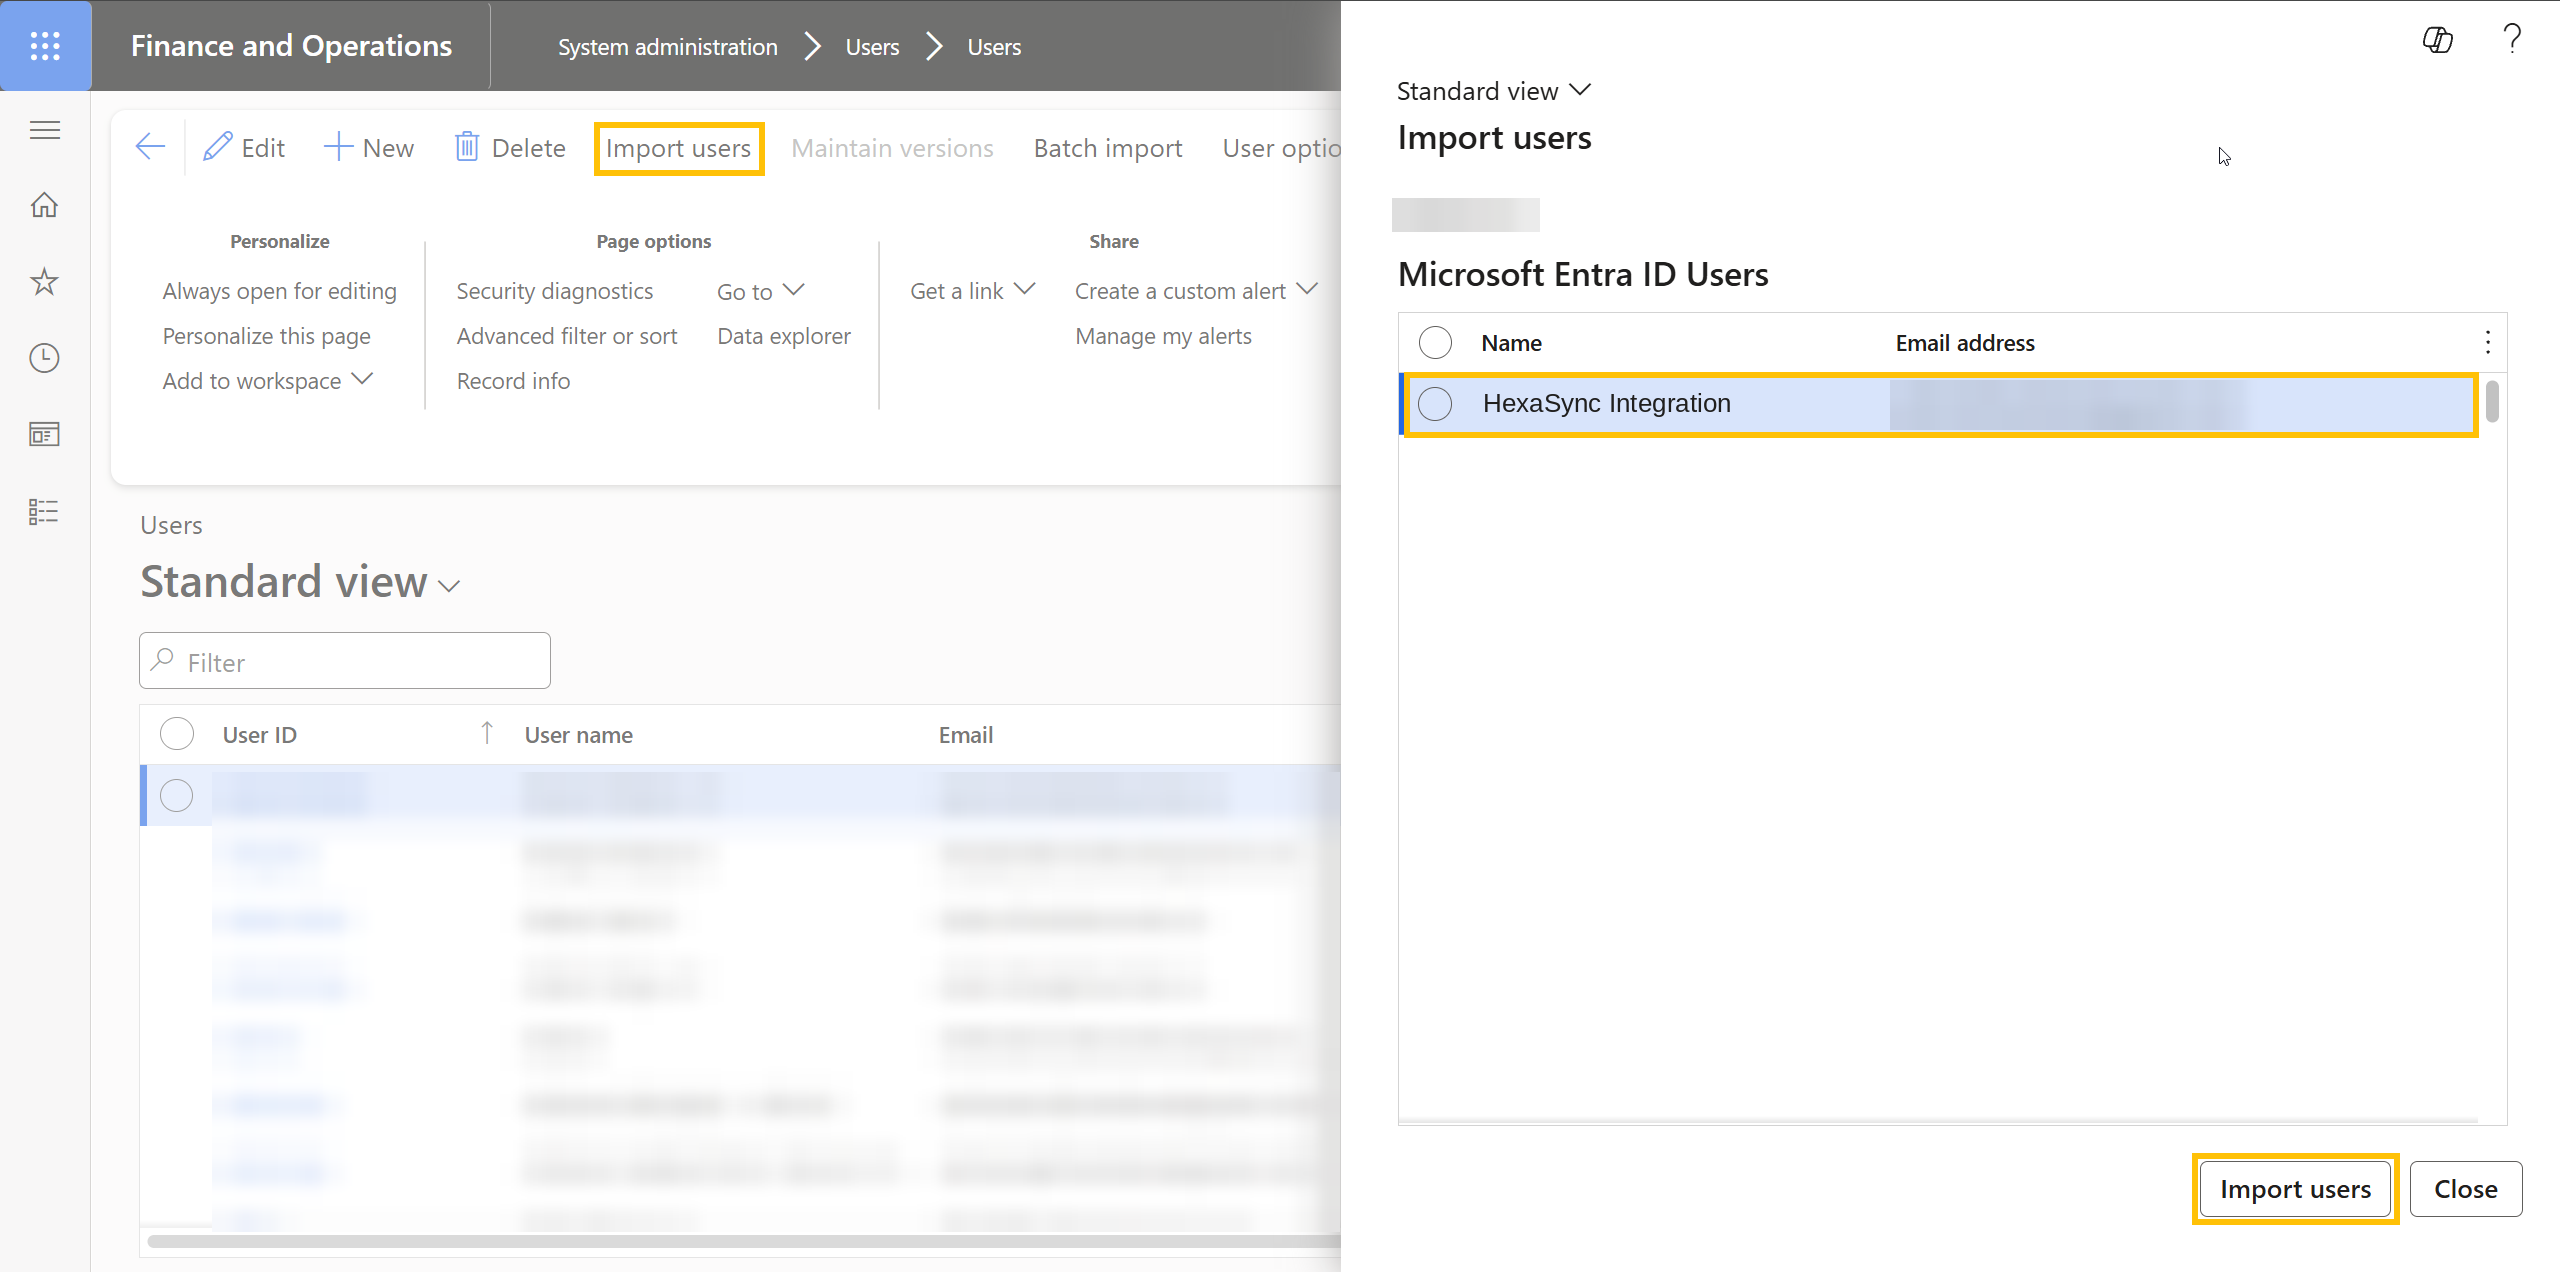This screenshot has height=1272, width=2560.
Task: Click Name column header in dialog
Action: click(x=1511, y=343)
